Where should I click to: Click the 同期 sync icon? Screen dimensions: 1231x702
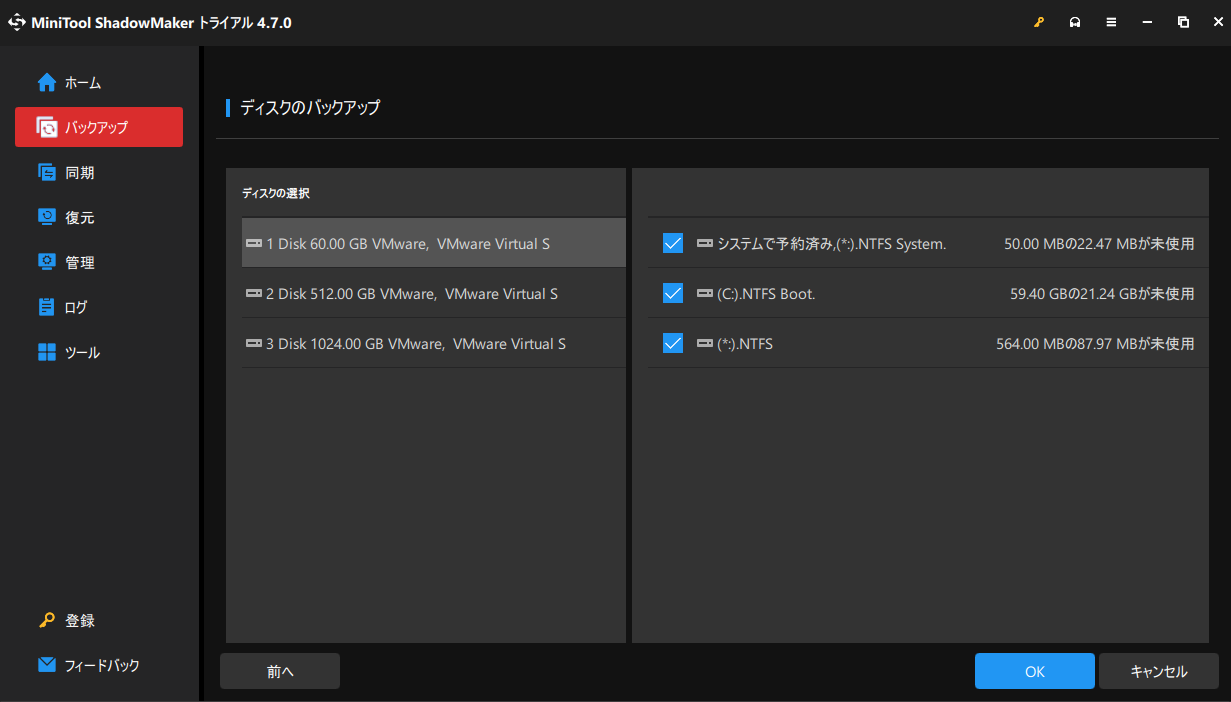tap(46, 172)
